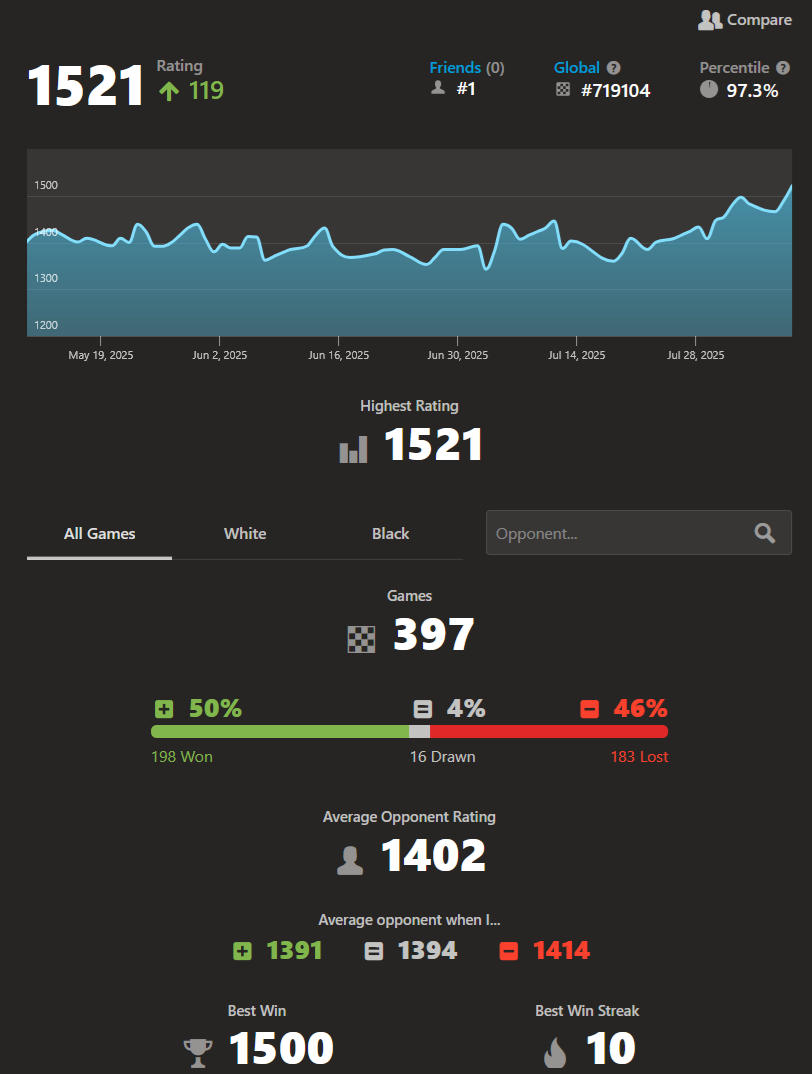
Task: Click the Global help question mark
Action: (x=614, y=68)
